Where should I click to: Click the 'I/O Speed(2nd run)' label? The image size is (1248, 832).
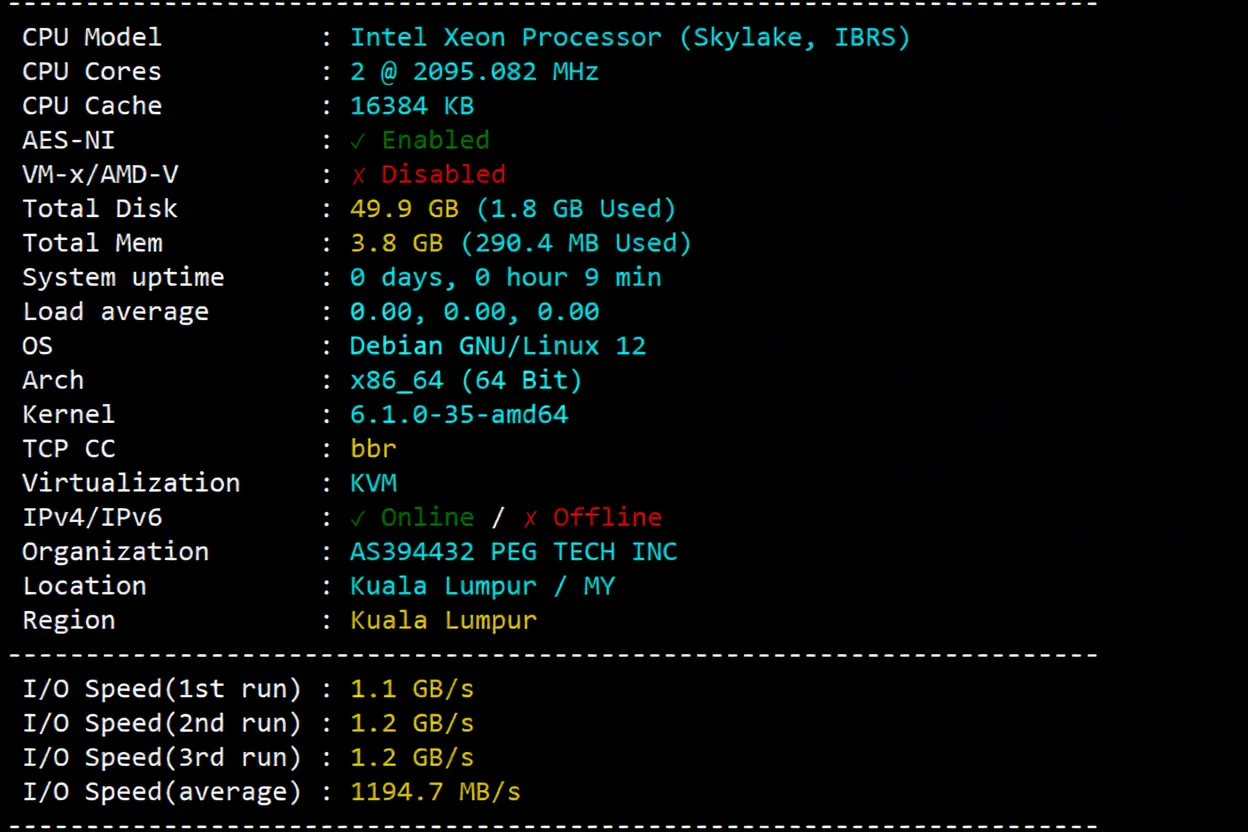(x=162, y=724)
